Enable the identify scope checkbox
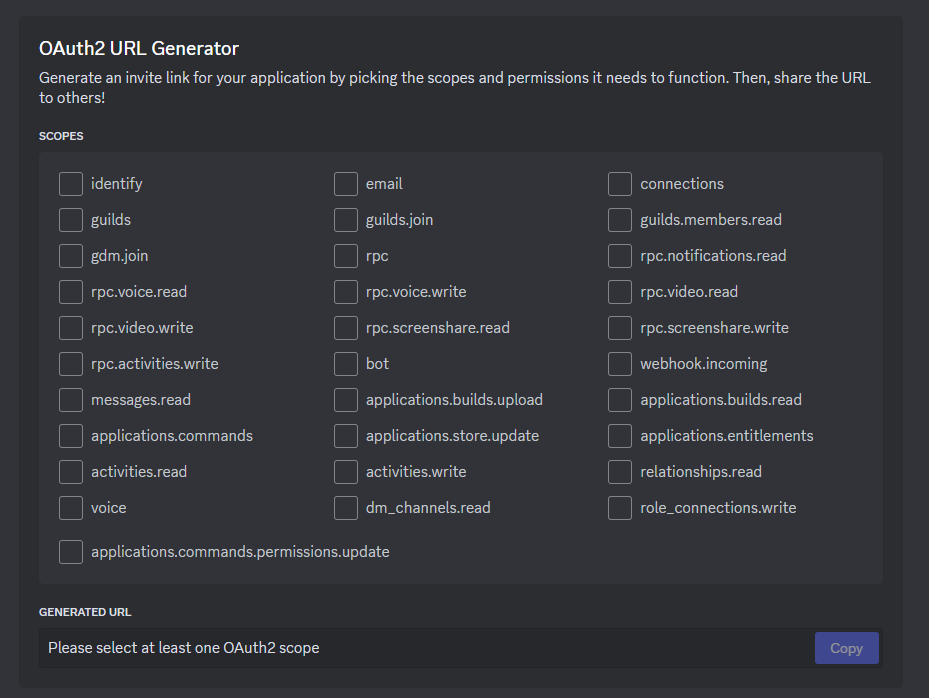Viewport: 929px width, 698px height. tap(71, 184)
